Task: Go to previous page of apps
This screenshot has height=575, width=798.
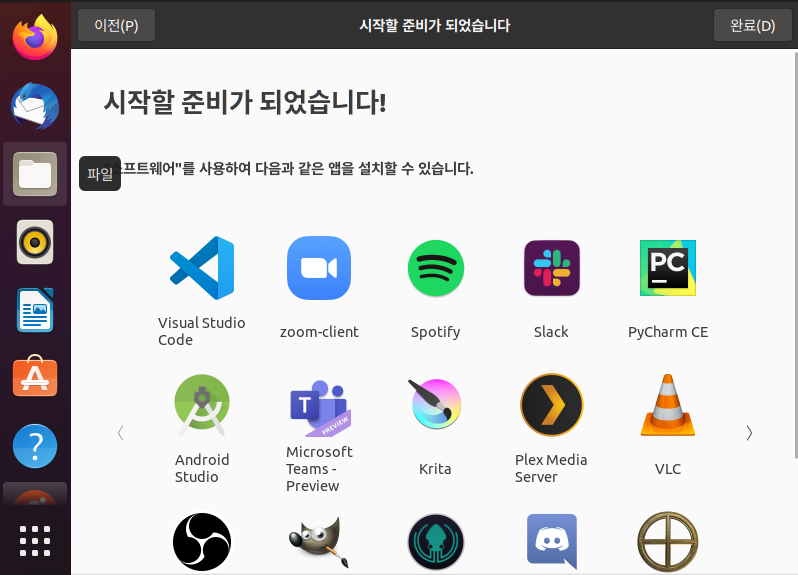Action: coord(121,433)
